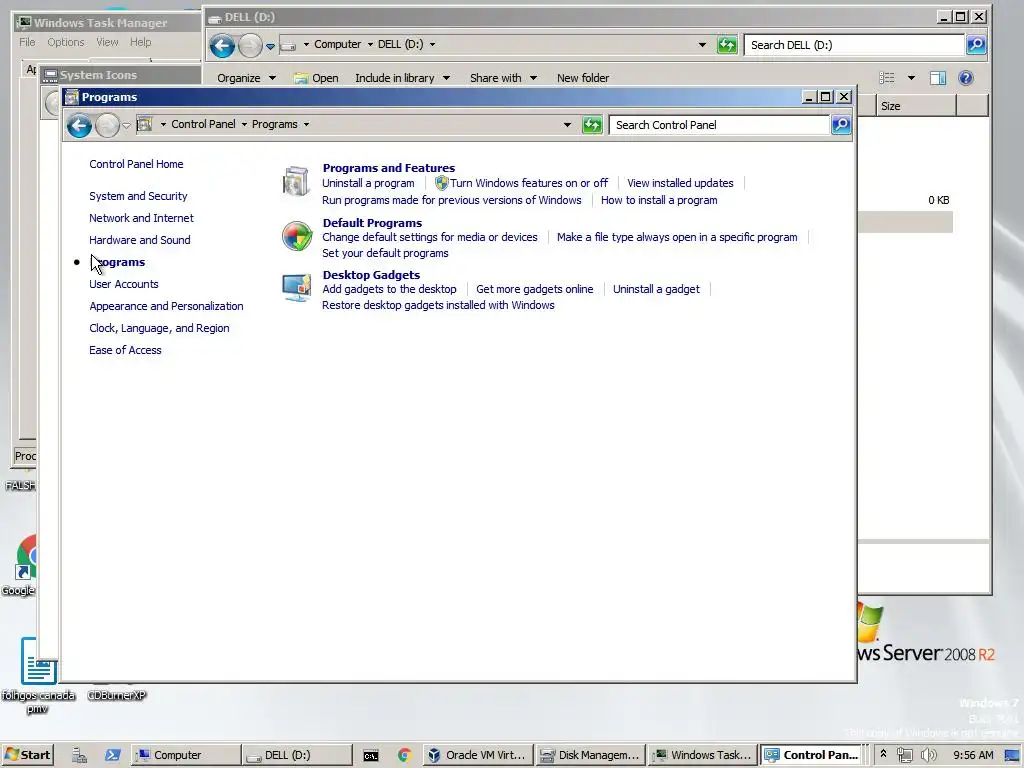Click Get more gadgets online link
The height and width of the screenshot is (768, 1024).
pos(534,289)
